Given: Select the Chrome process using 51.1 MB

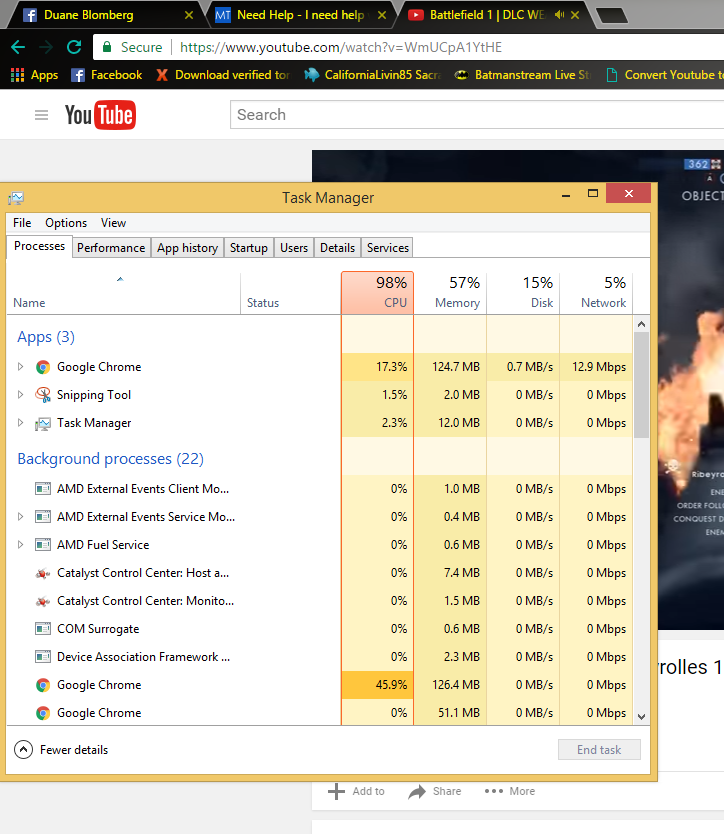Looking at the screenshot, I should (x=320, y=713).
